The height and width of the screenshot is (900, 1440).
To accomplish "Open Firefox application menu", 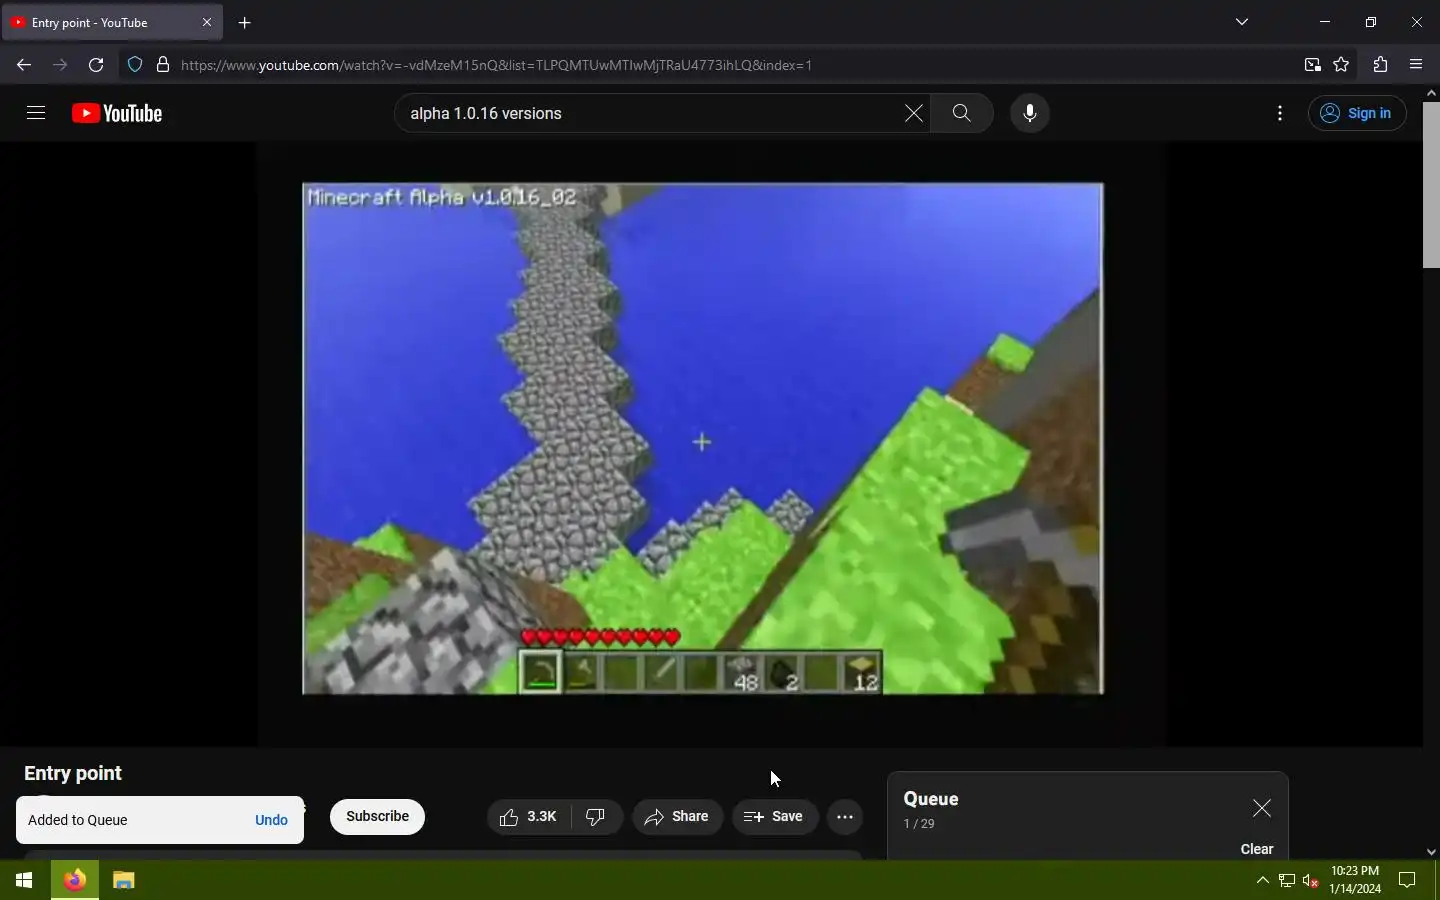I will click(1416, 65).
